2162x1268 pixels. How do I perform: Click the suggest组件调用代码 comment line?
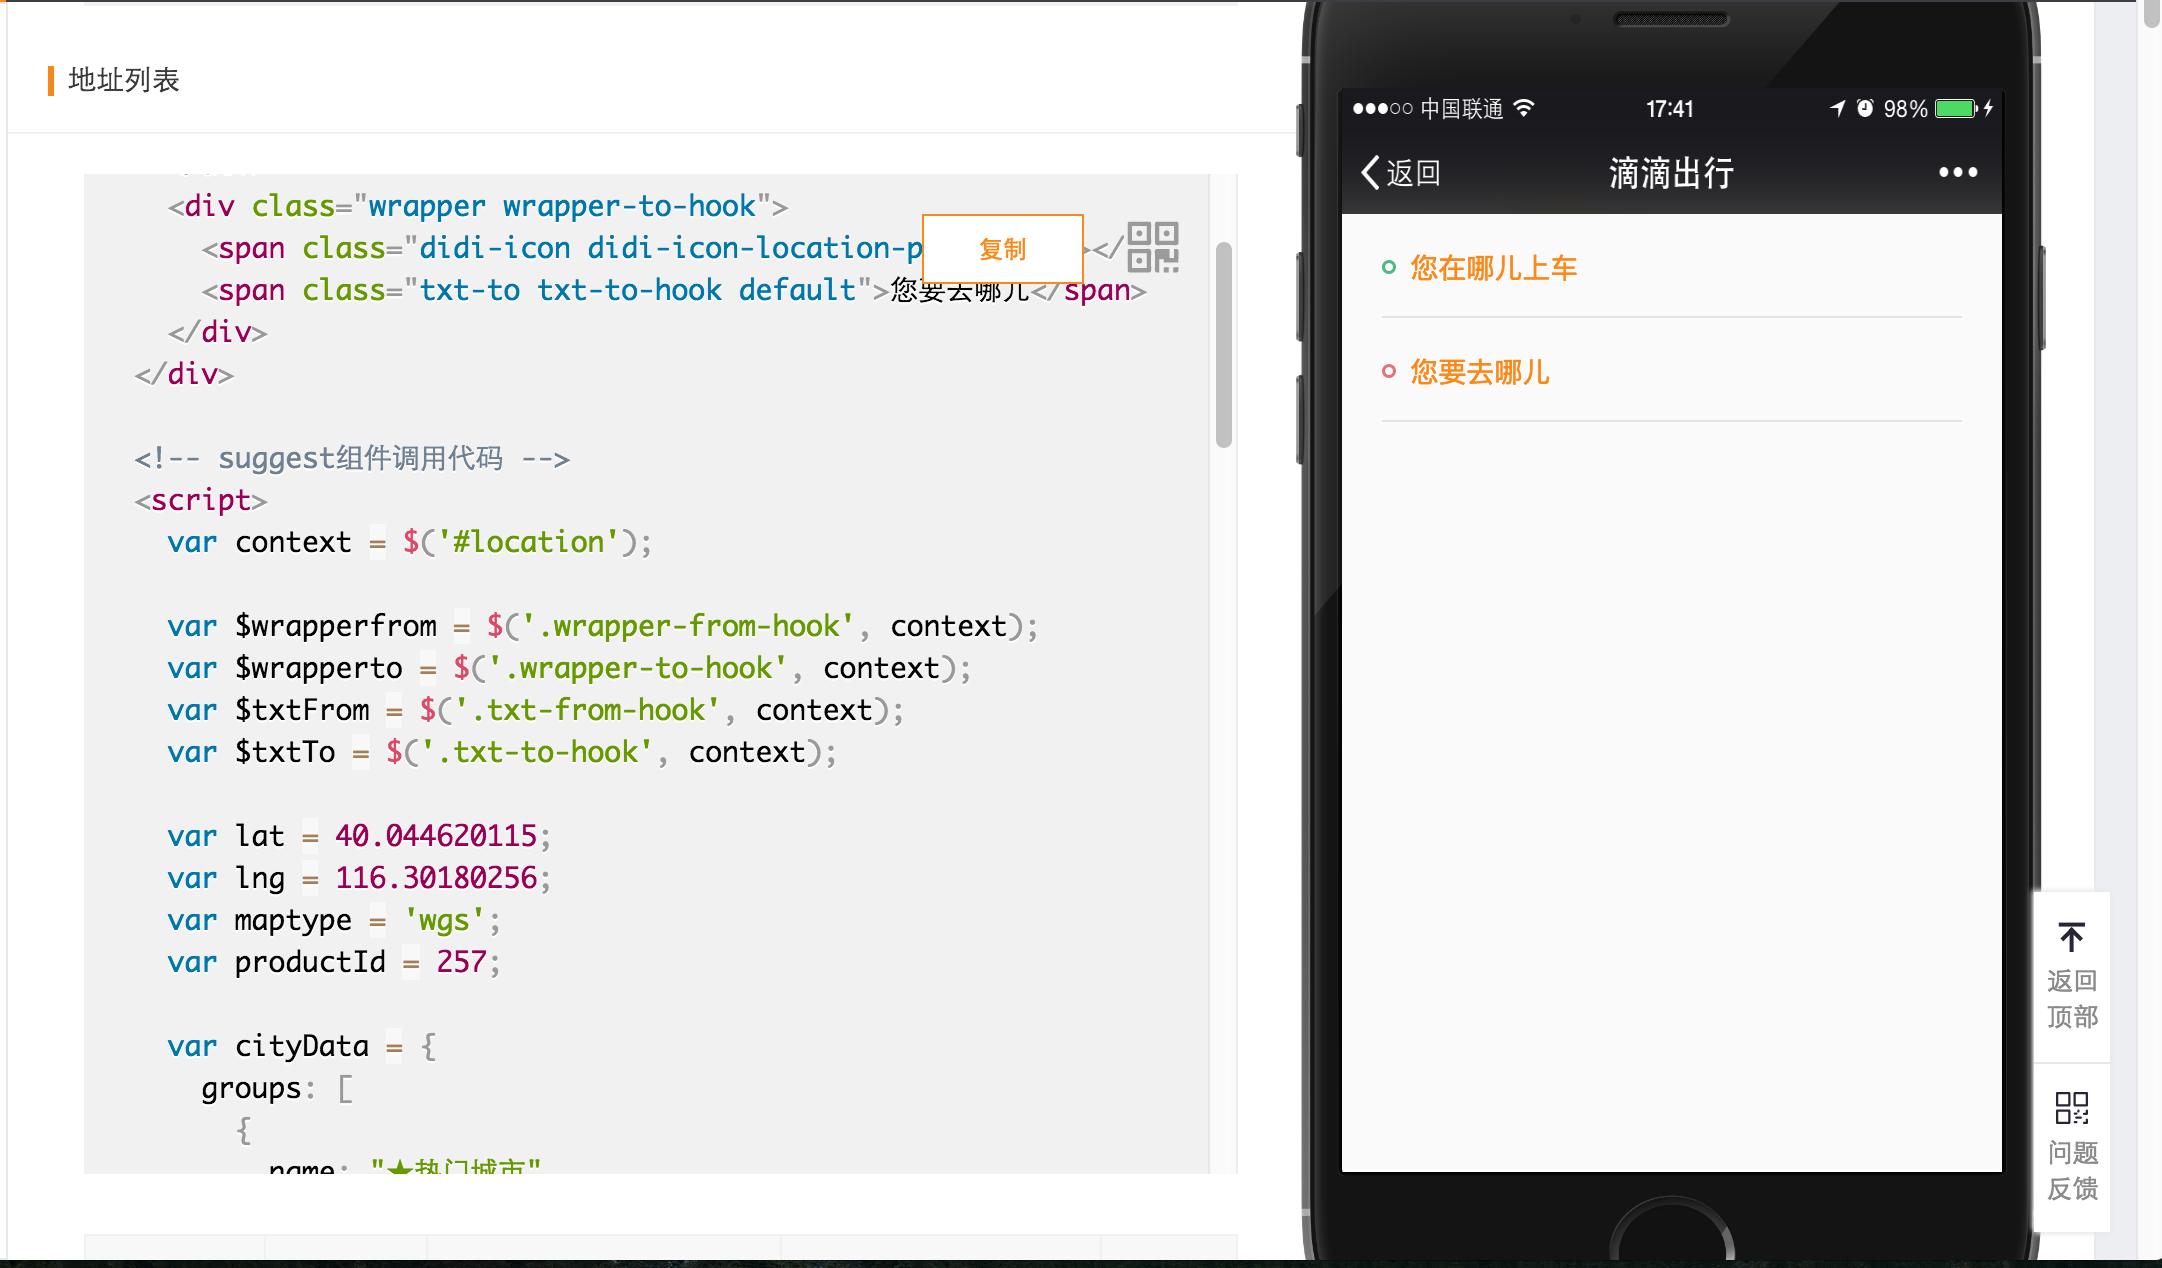[352, 458]
